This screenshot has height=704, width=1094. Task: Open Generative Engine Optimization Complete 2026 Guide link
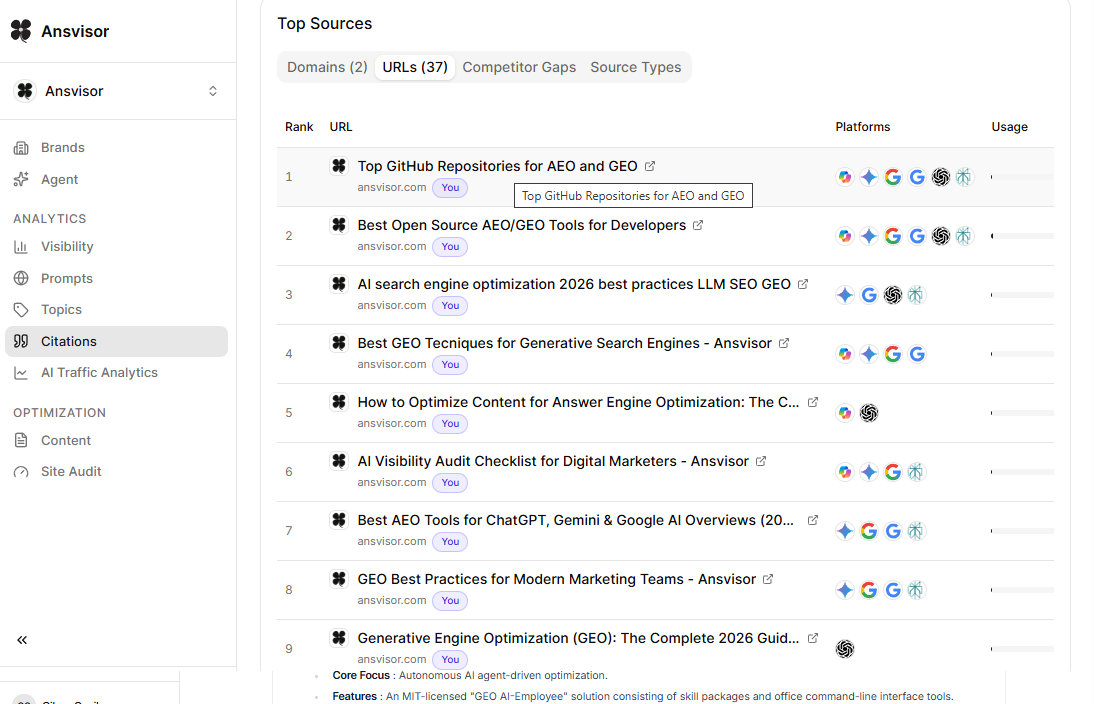[578, 638]
